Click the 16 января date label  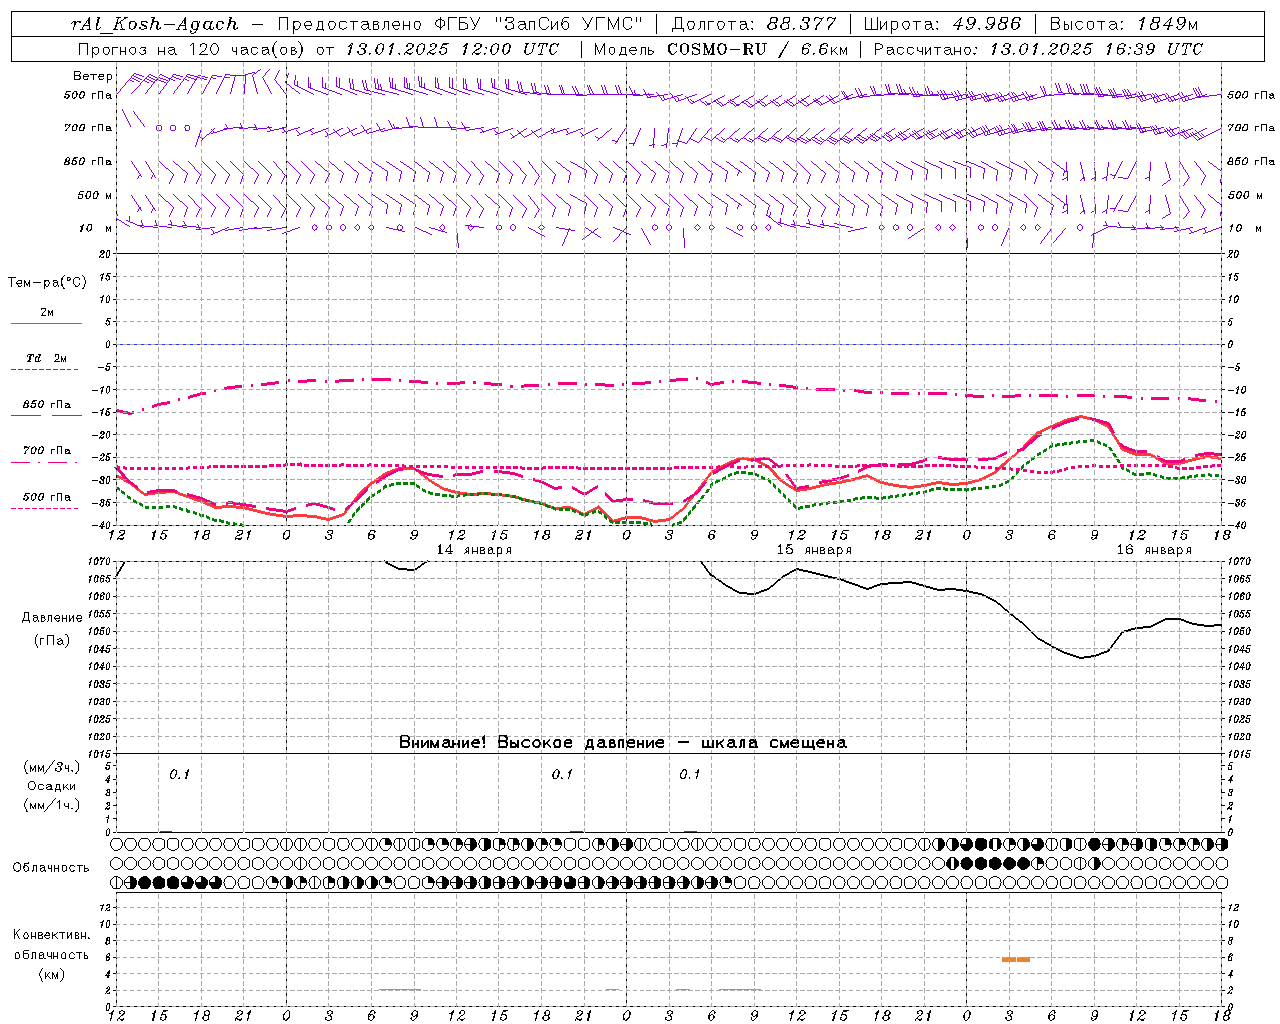tap(1154, 550)
